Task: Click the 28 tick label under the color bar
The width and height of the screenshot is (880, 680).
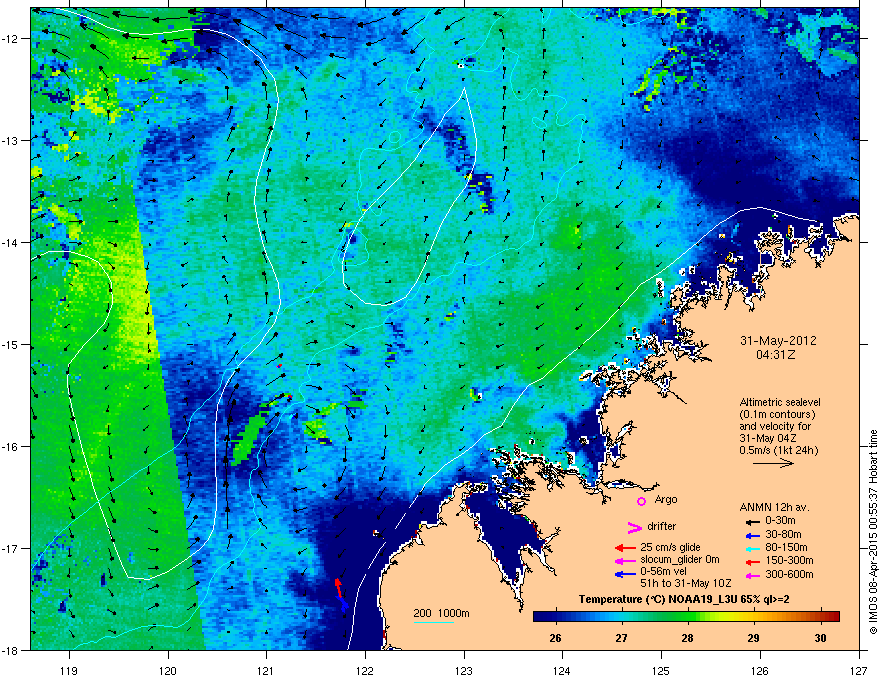Action: point(688,638)
